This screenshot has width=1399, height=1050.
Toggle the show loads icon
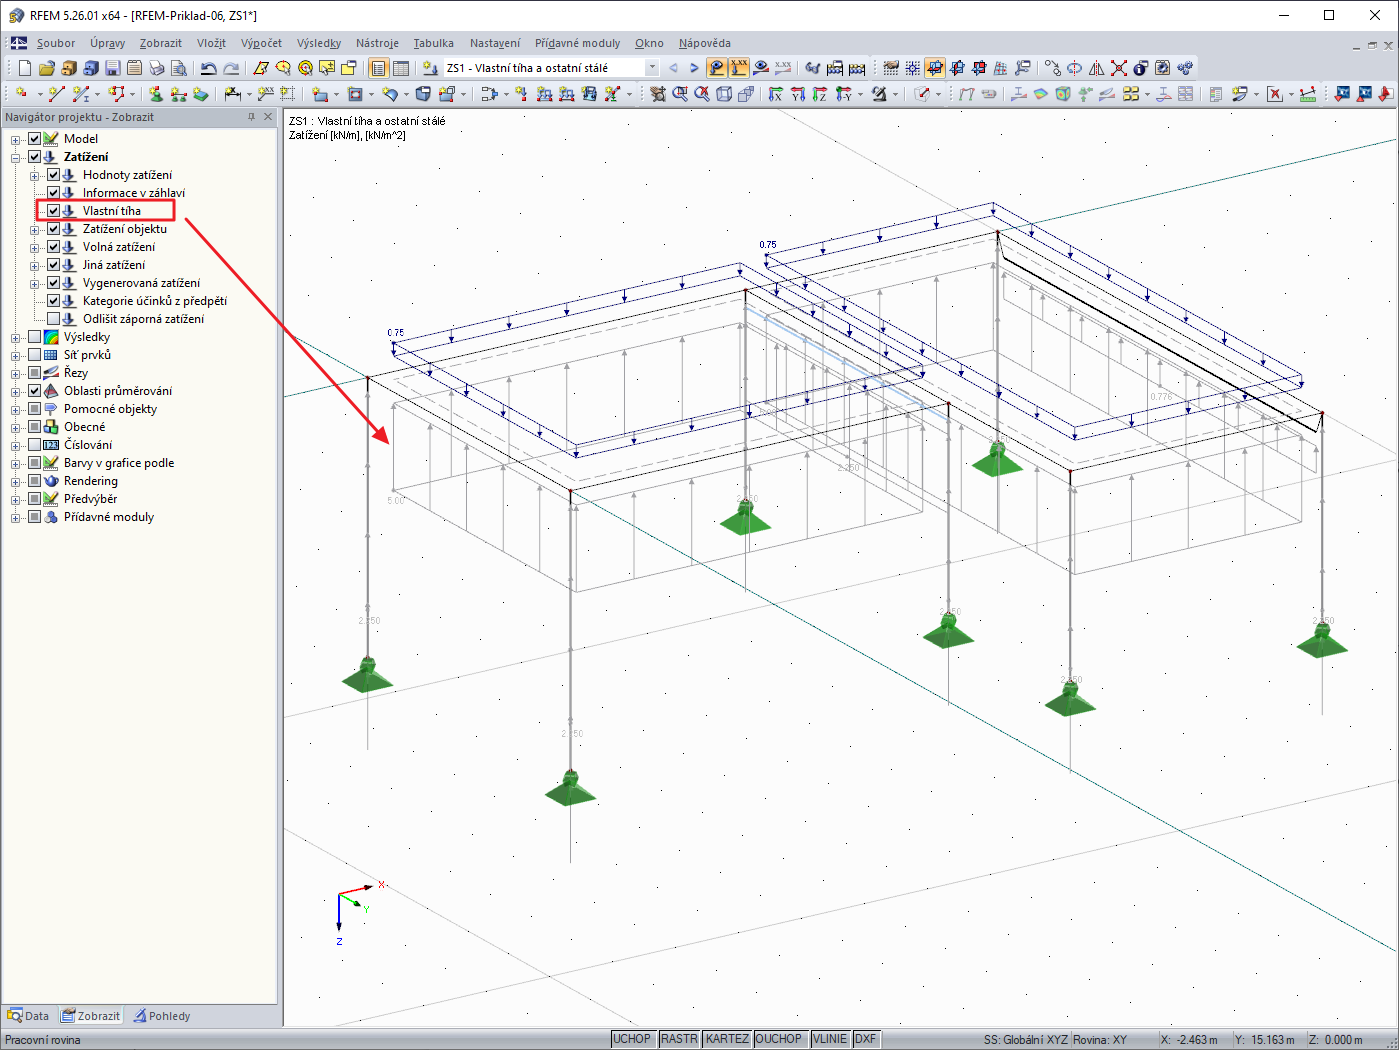717,68
